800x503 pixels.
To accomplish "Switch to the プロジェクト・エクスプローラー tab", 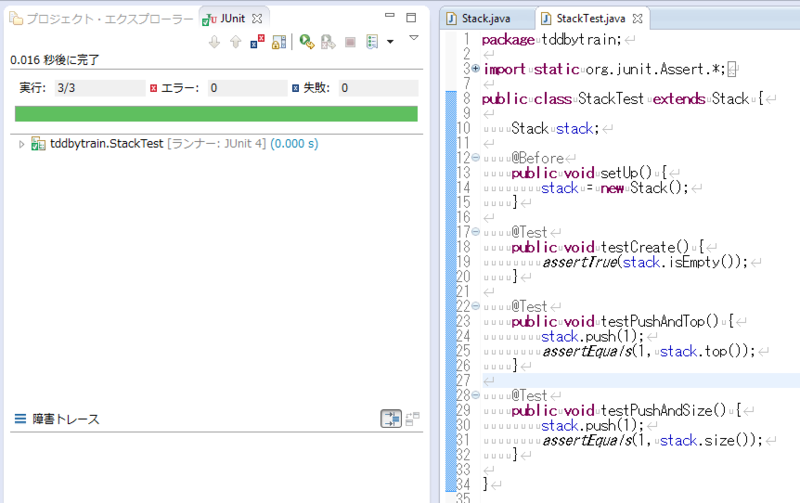I will click(102, 19).
